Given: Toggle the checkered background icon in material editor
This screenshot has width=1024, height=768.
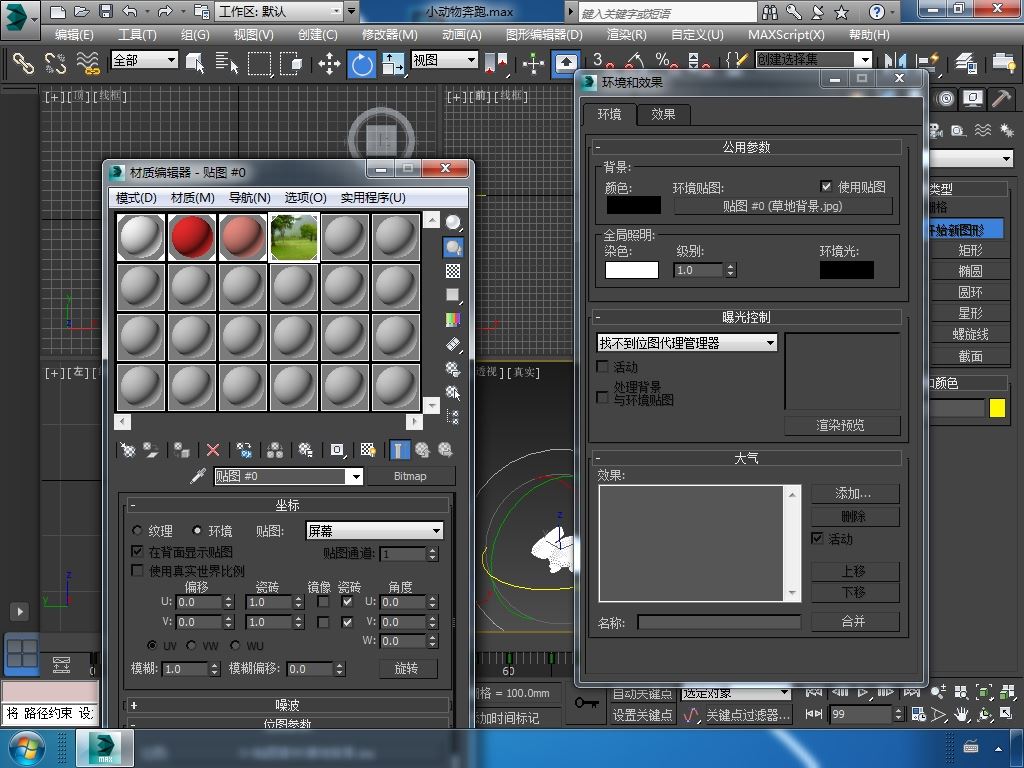Looking at the screenshot, I should 453,271.
